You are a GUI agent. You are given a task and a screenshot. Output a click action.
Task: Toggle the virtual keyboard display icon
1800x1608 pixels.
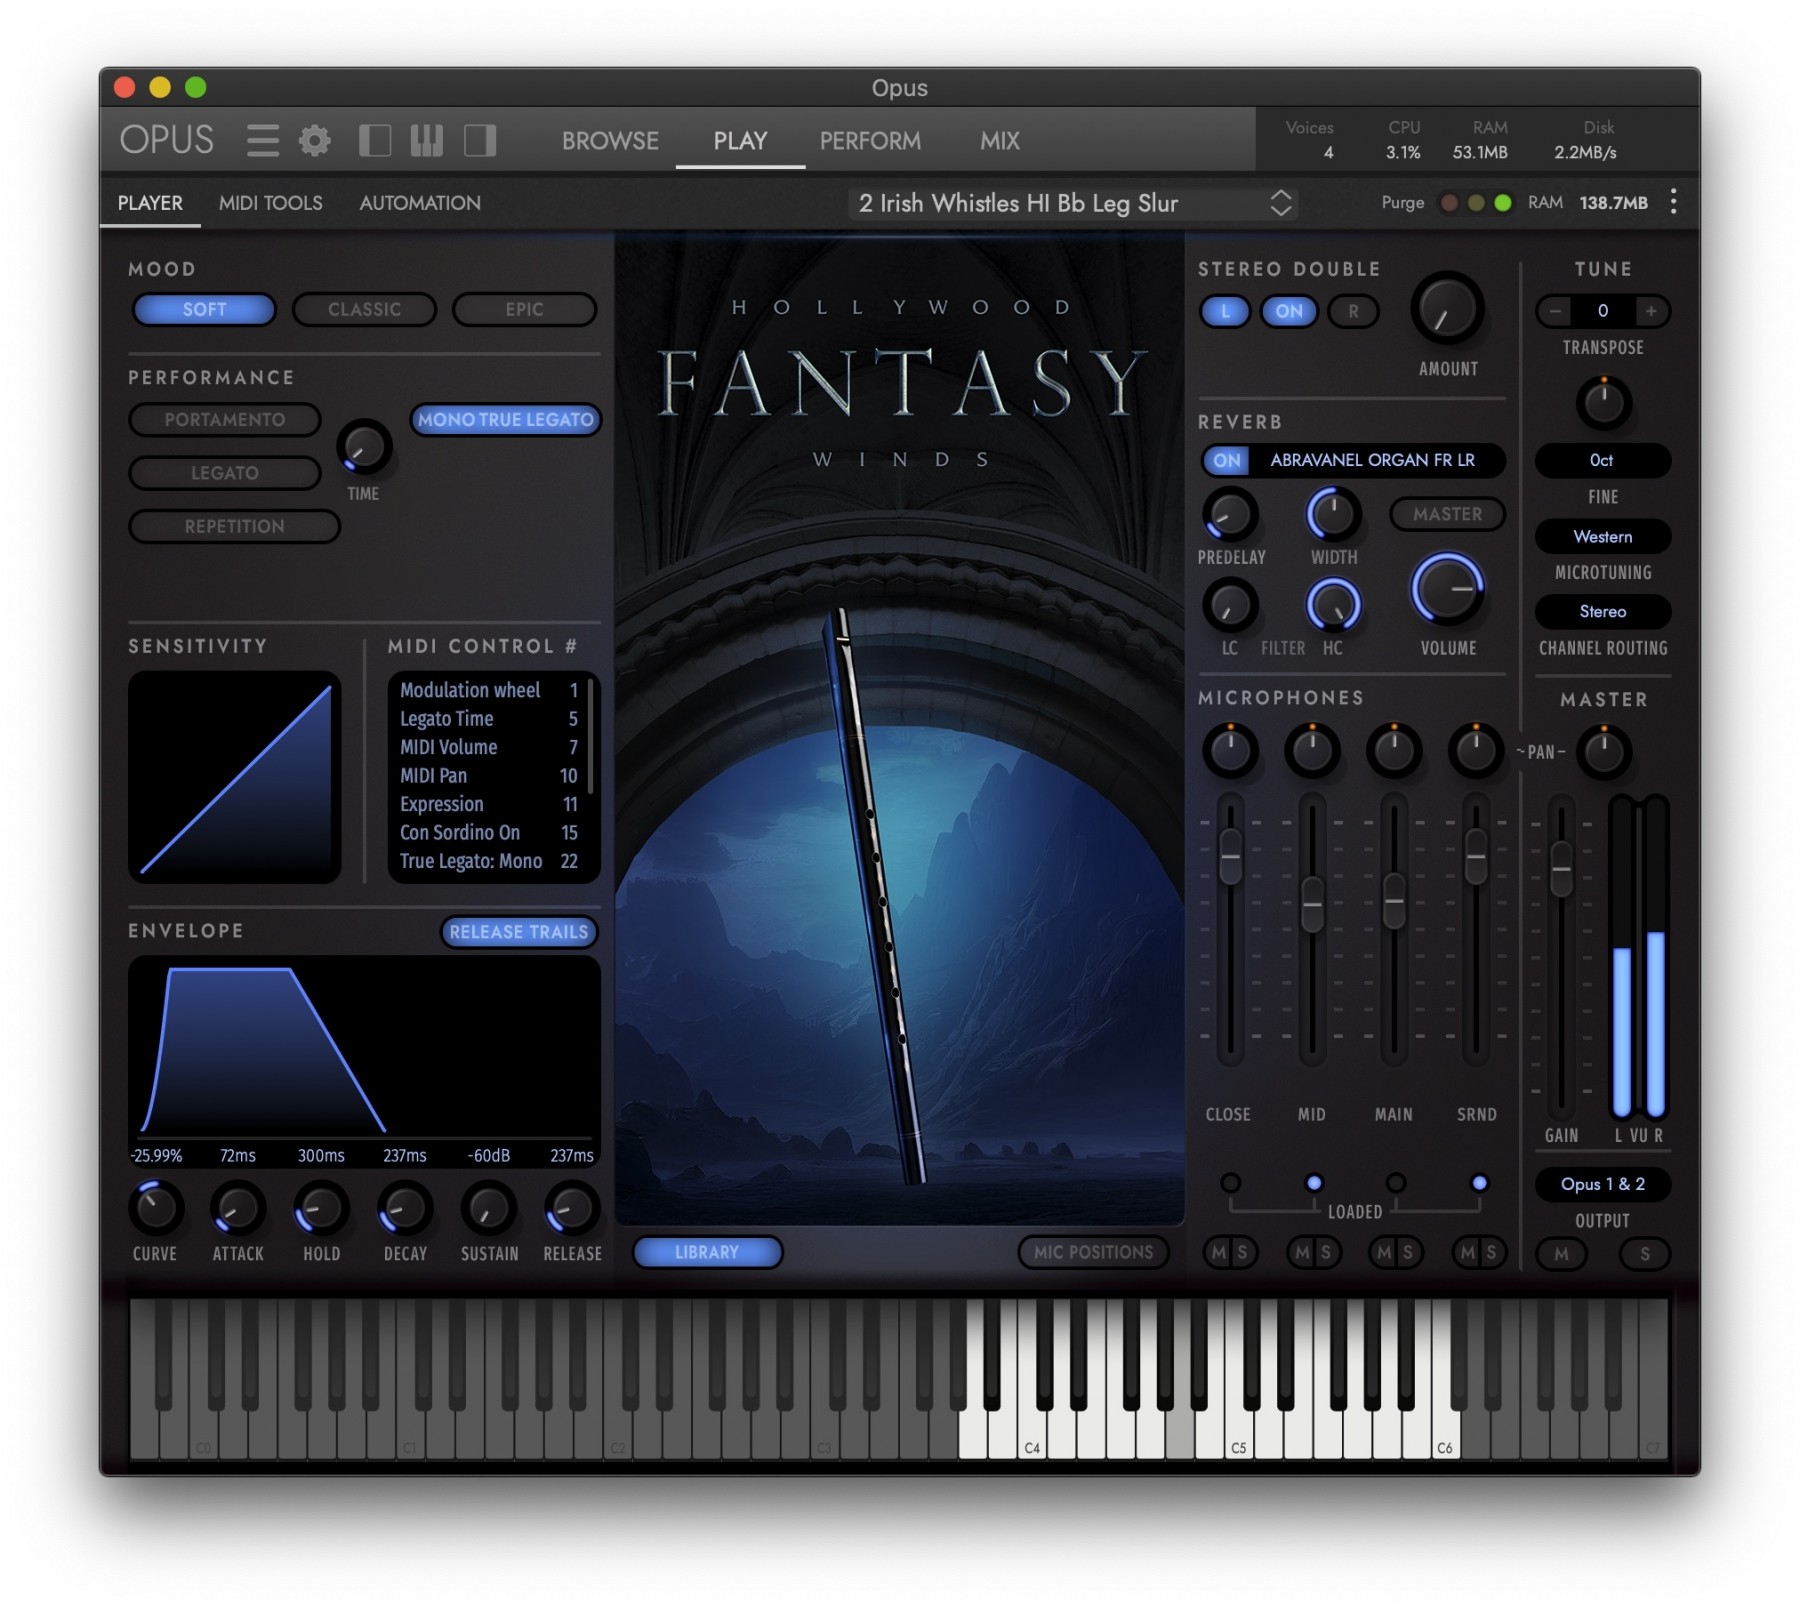pos(427,140)
